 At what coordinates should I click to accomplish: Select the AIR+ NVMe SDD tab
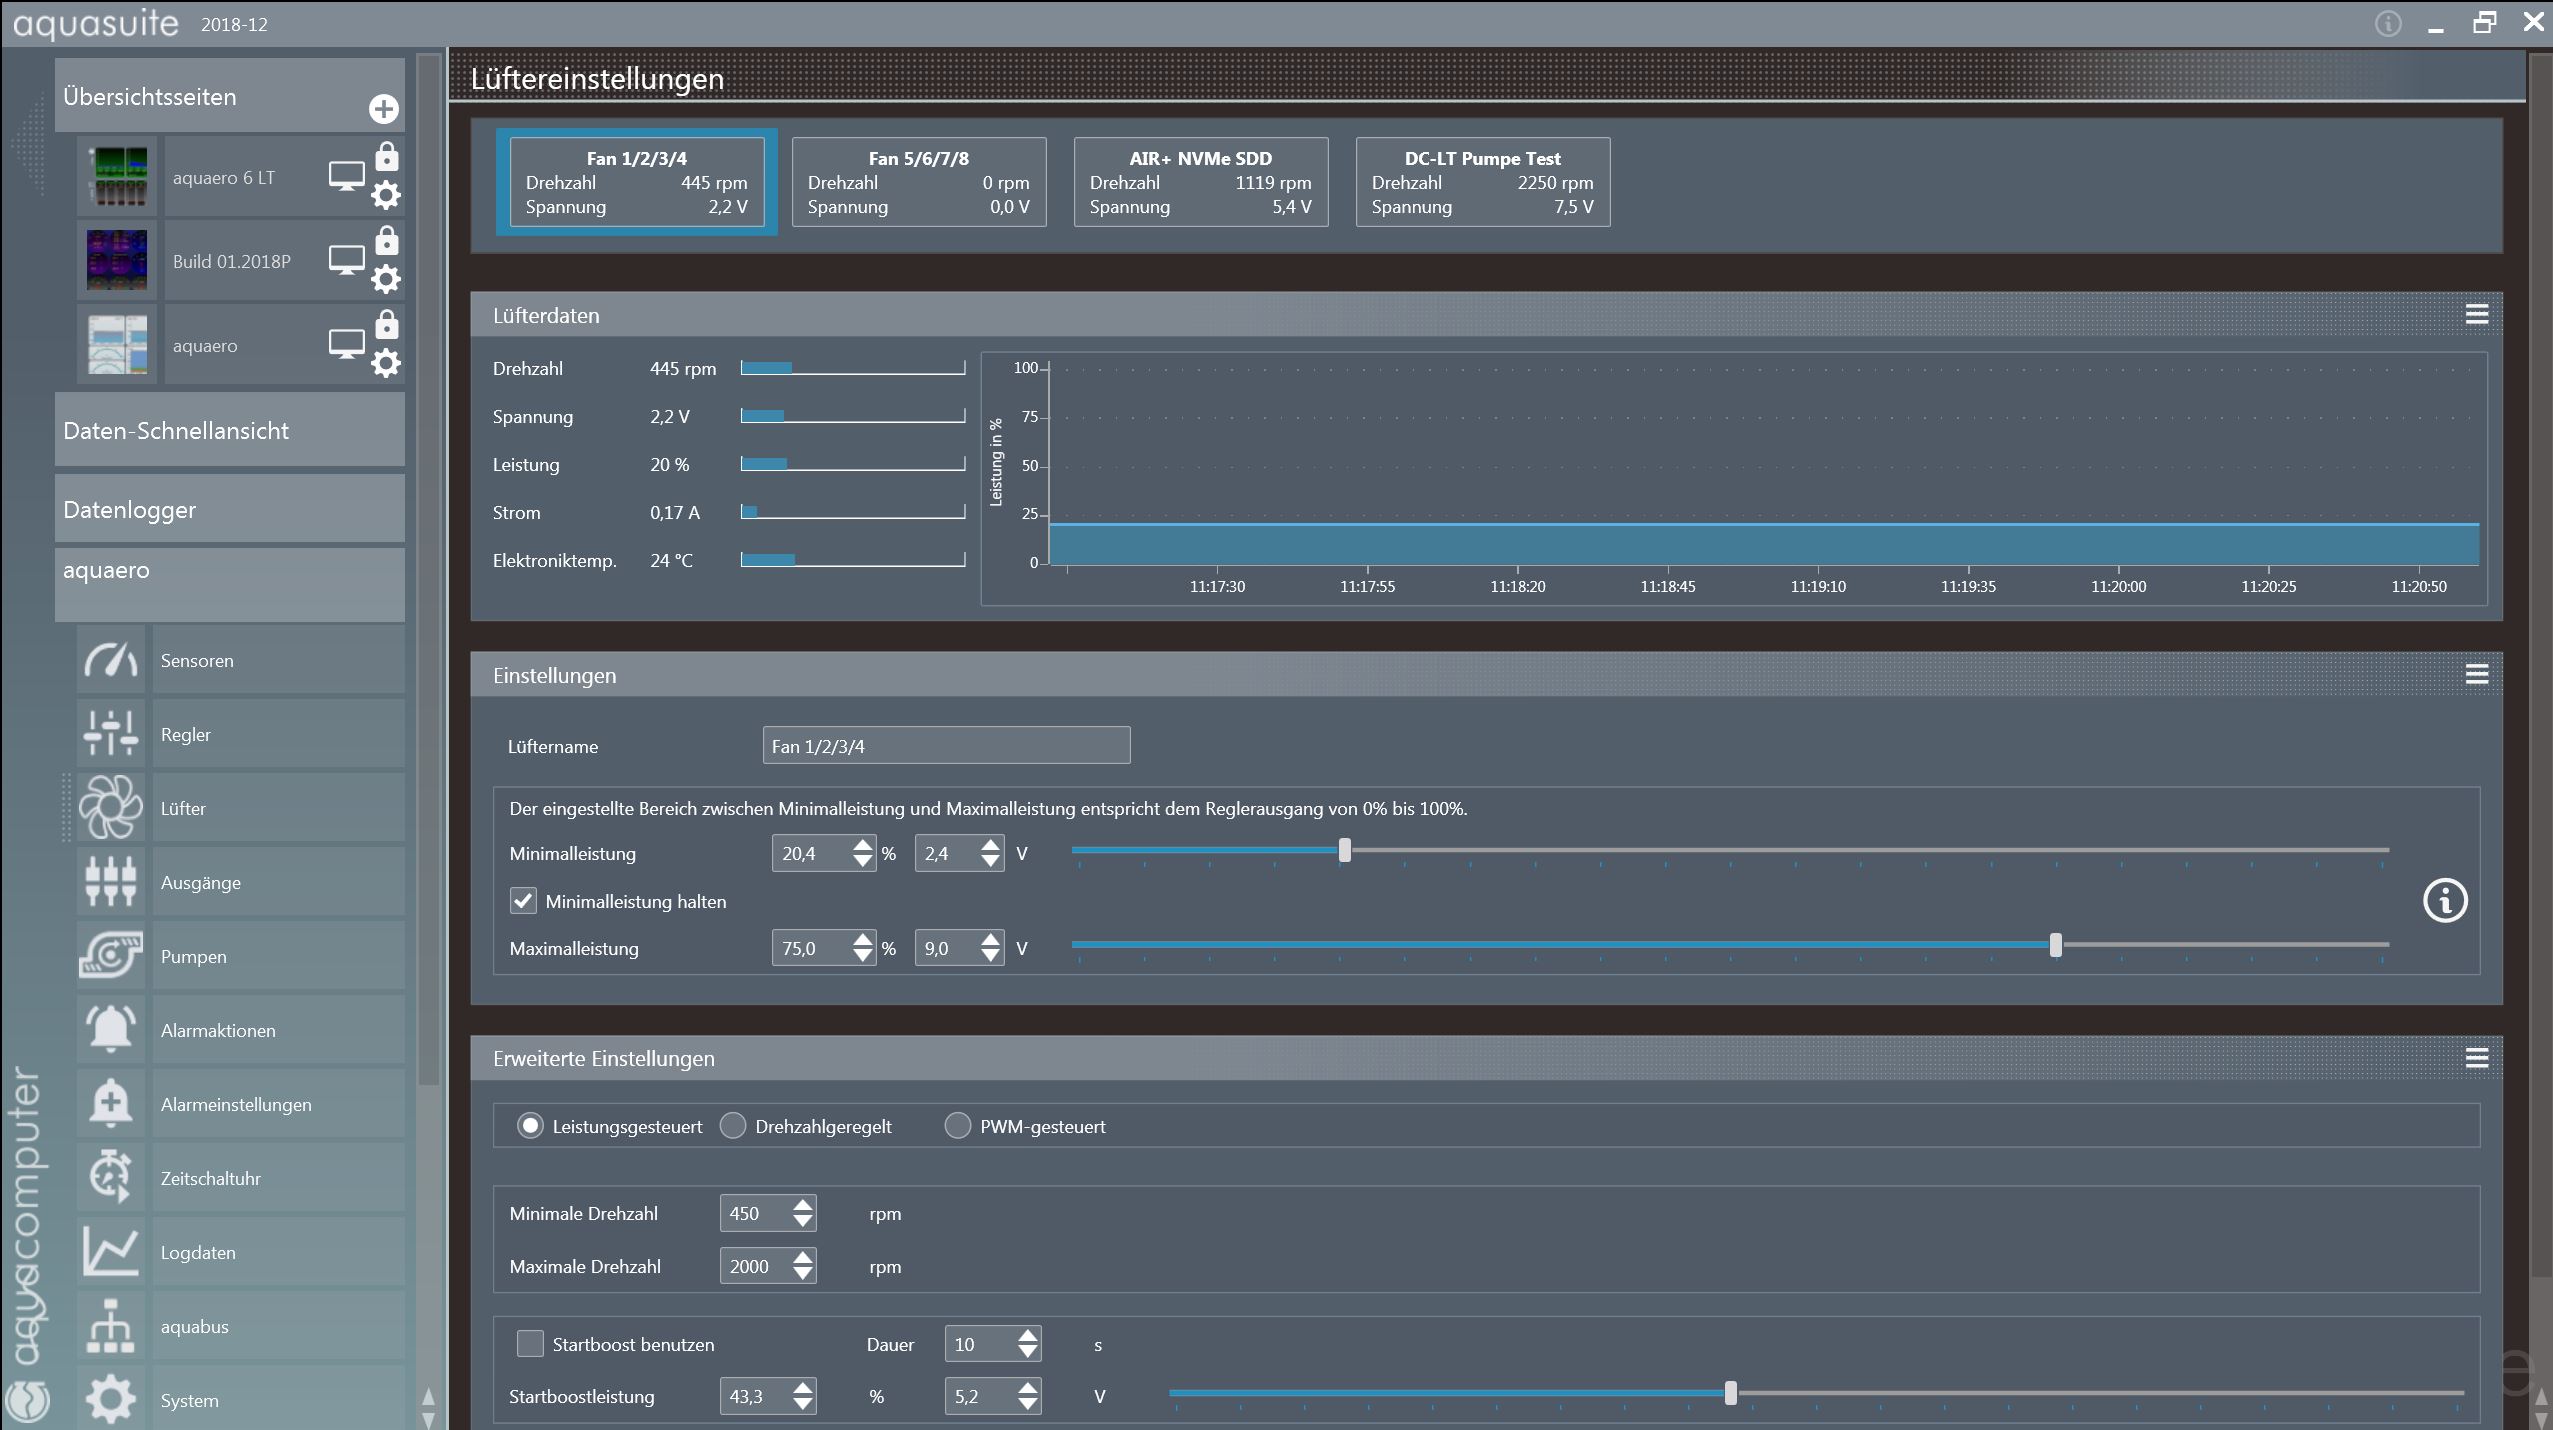1201,182
